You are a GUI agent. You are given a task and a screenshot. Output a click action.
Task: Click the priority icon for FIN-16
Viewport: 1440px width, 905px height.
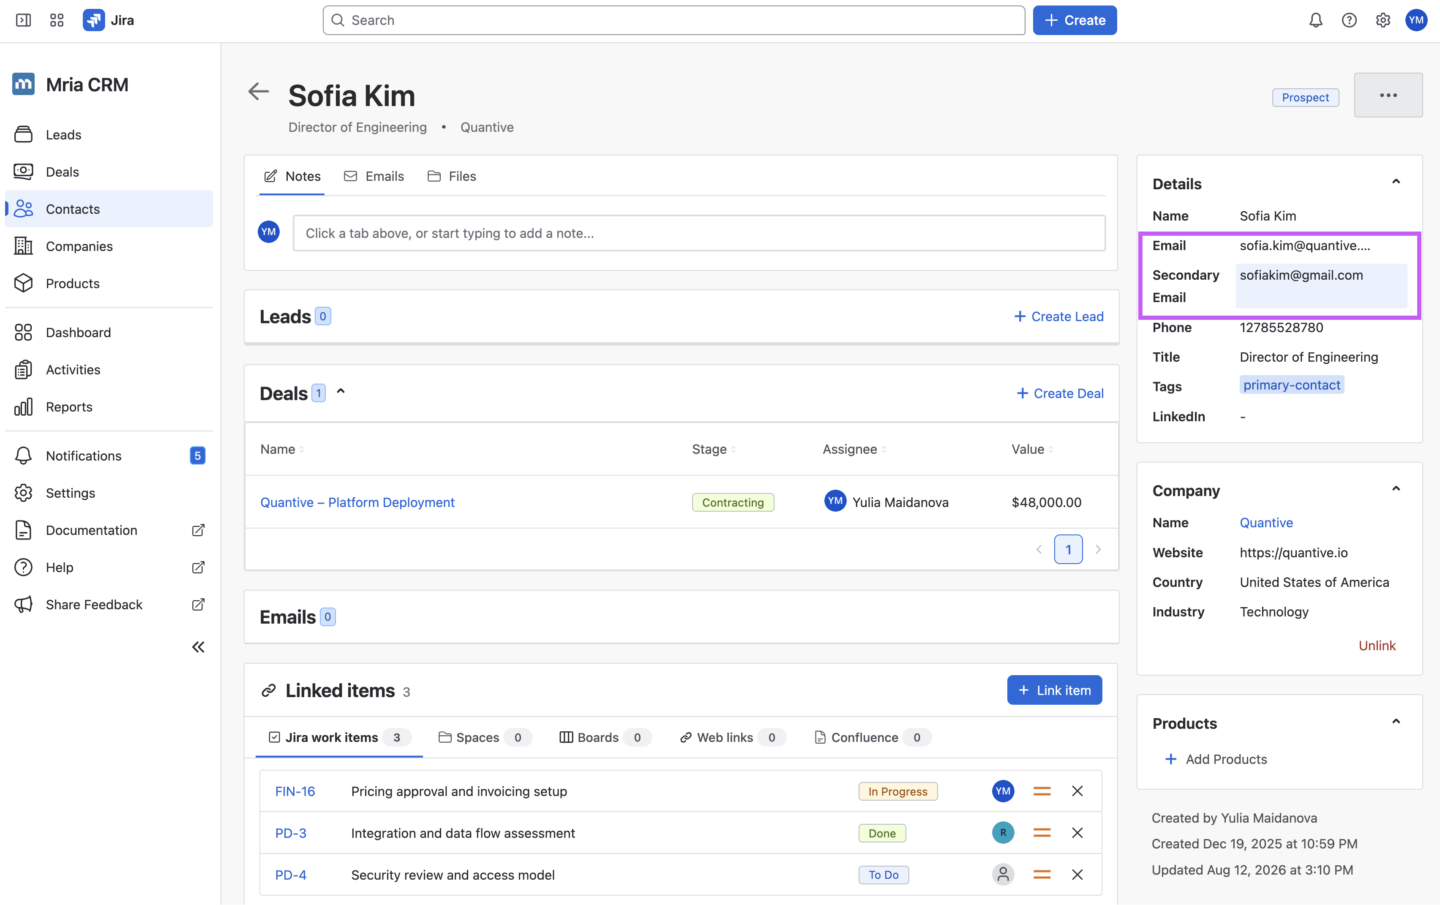1042,791
